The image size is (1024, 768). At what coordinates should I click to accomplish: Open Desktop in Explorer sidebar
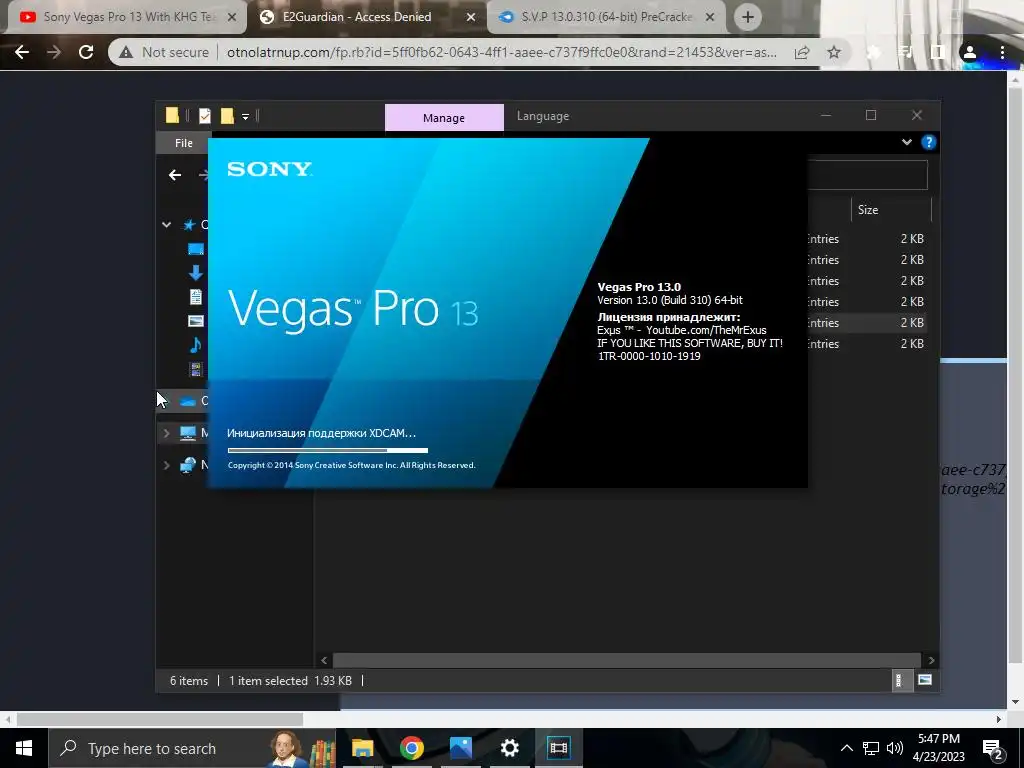pos(195,249)
